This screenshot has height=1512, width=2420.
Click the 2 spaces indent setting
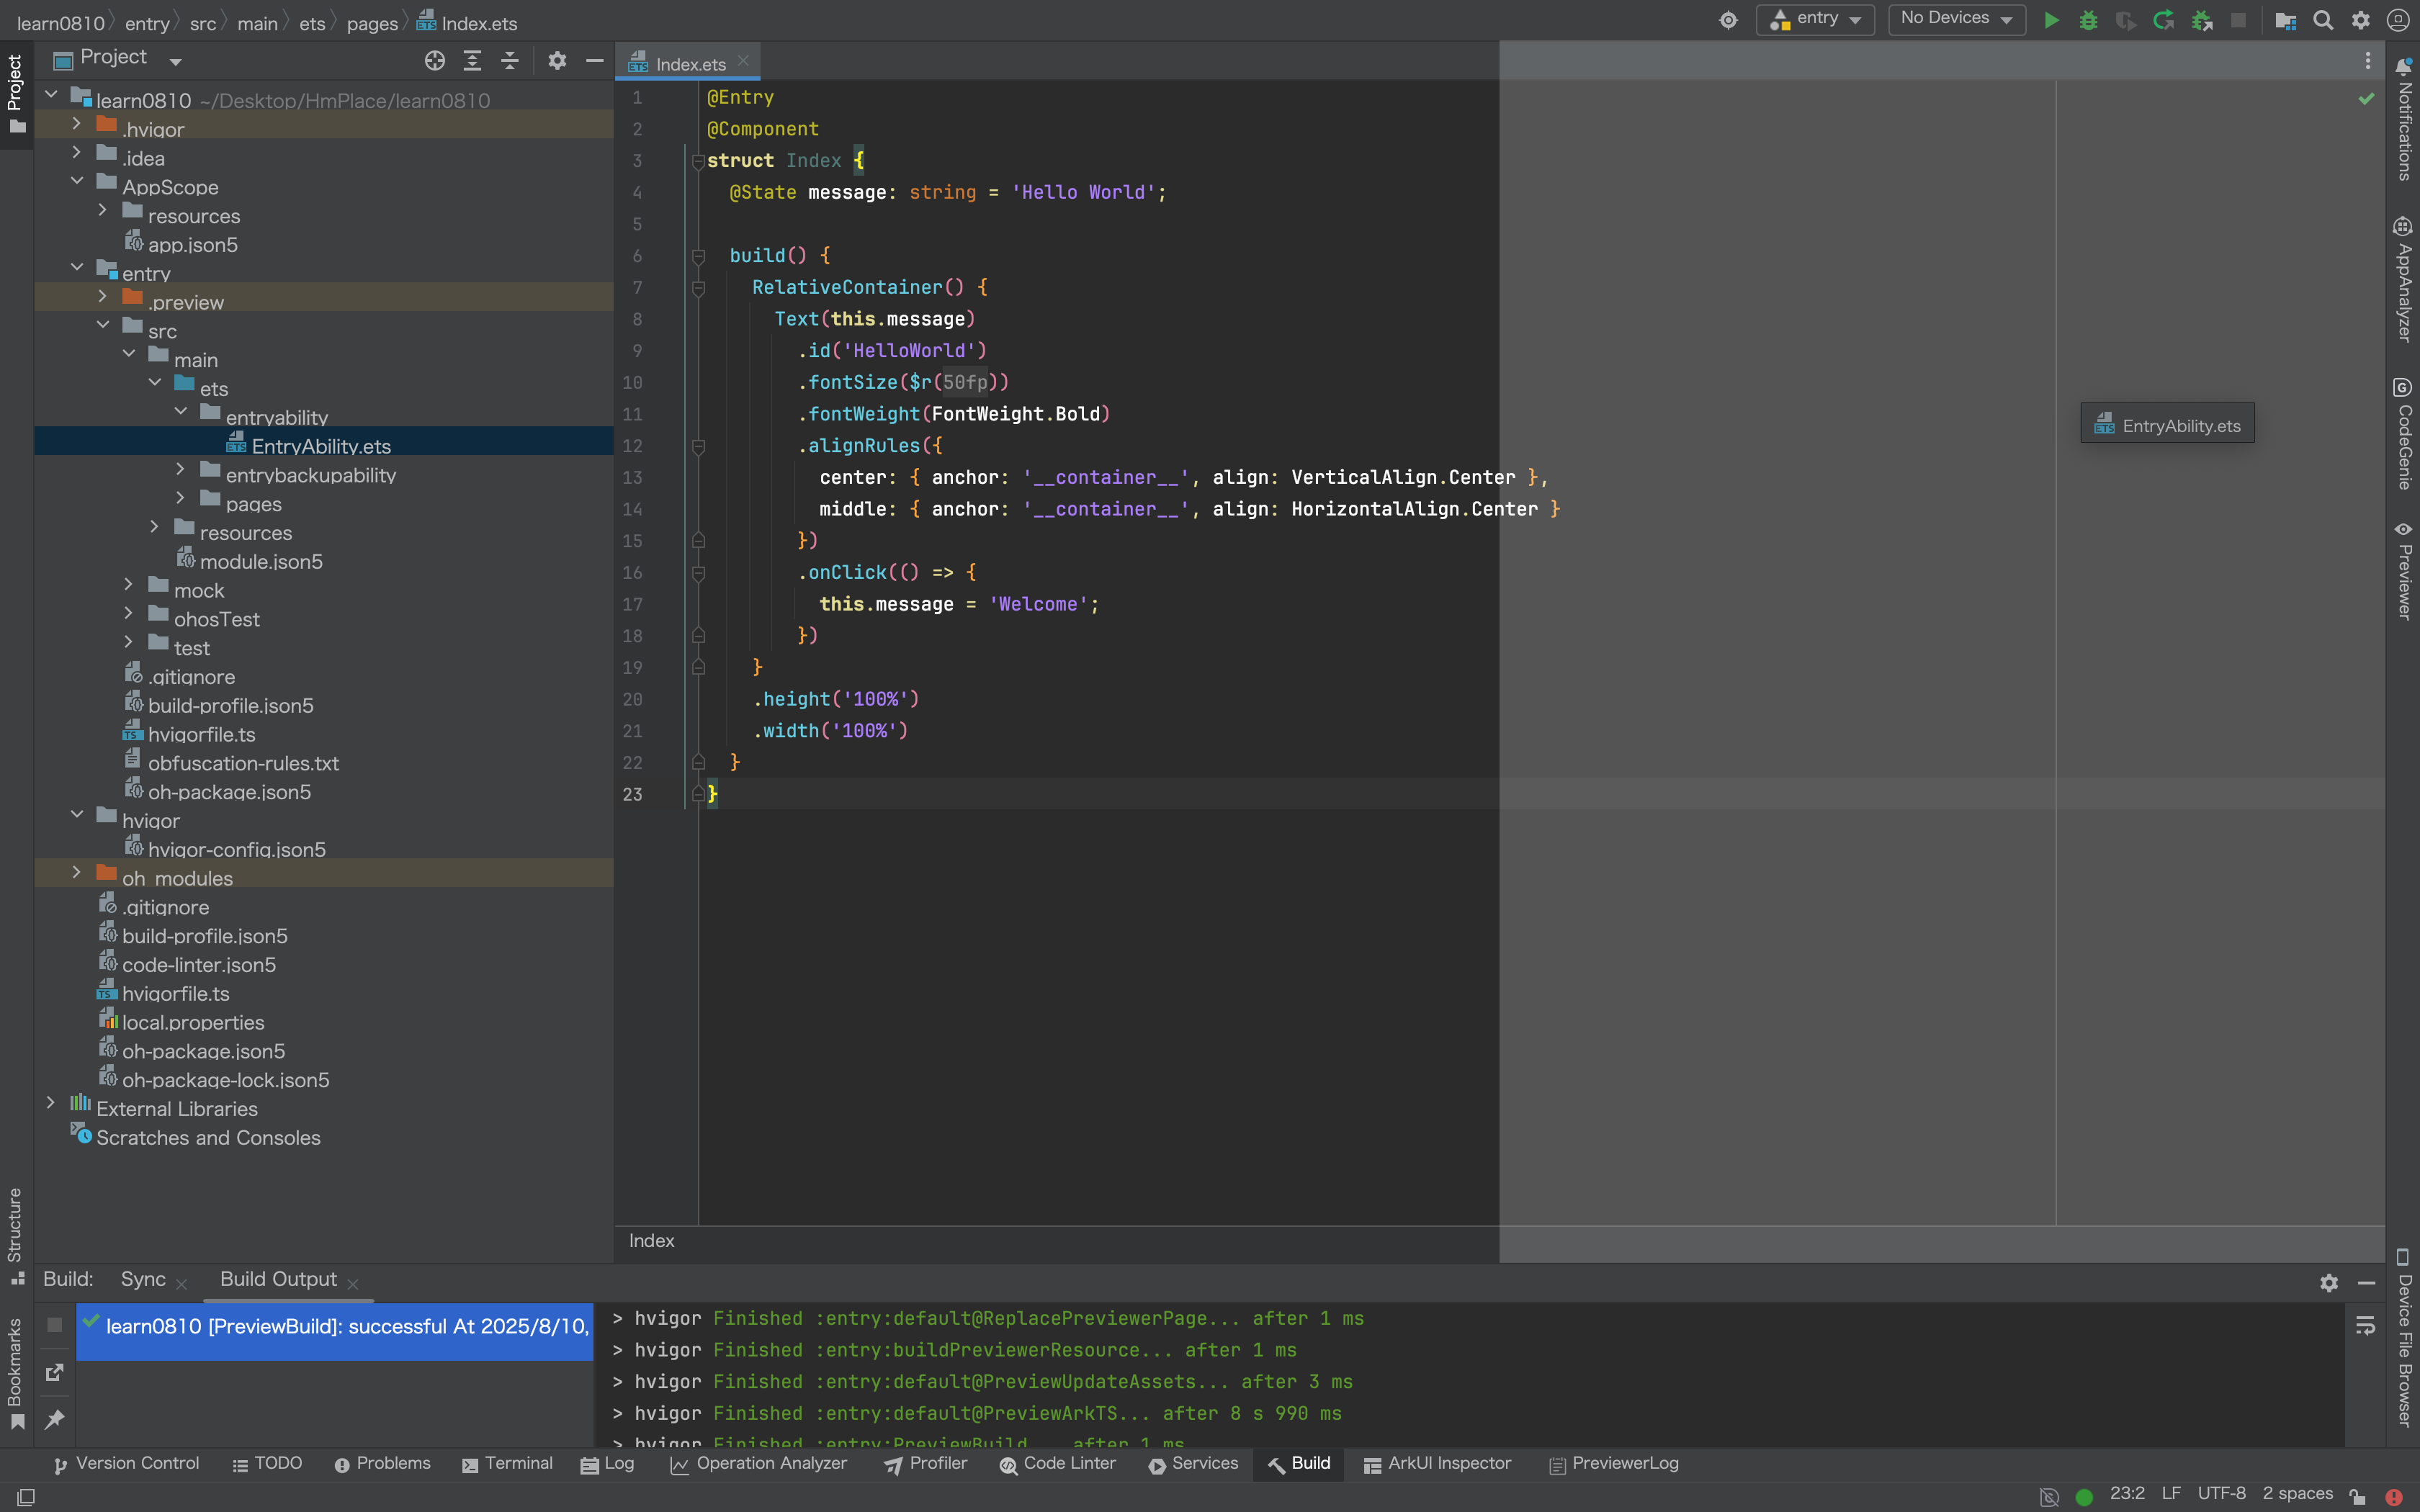(x=2297, y=1494)
